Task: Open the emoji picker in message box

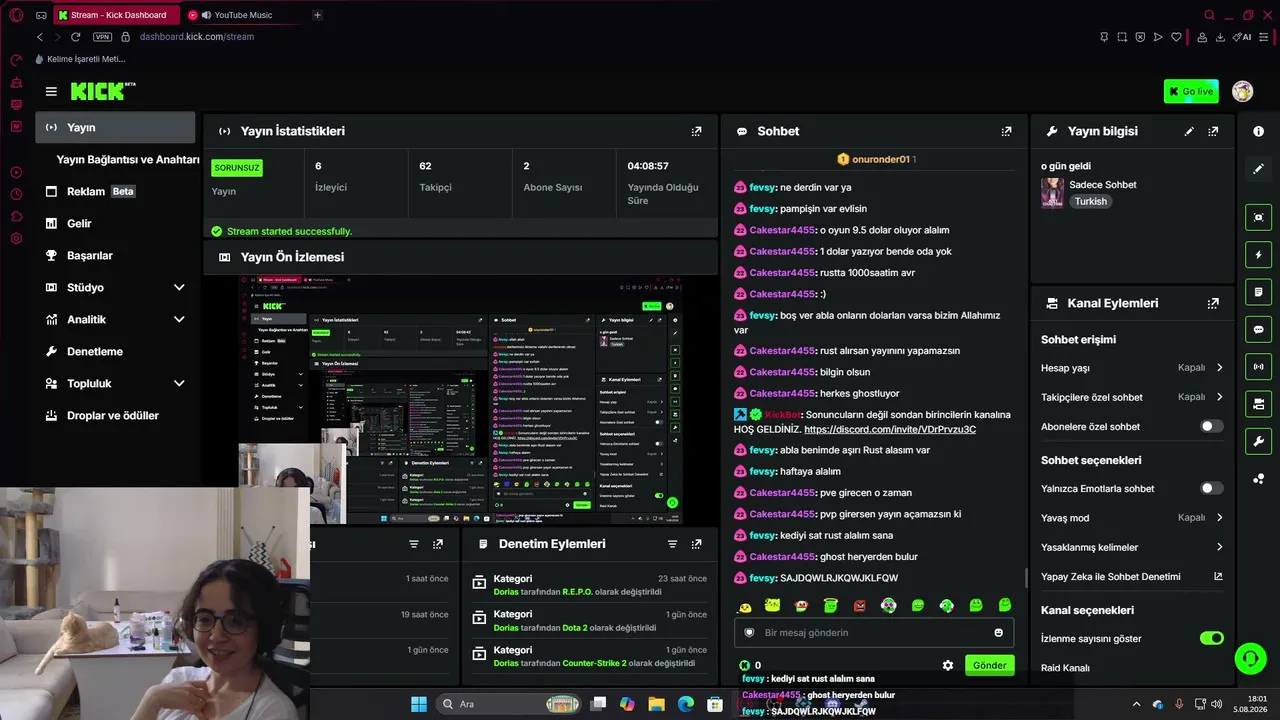Action: pos(998,632)
